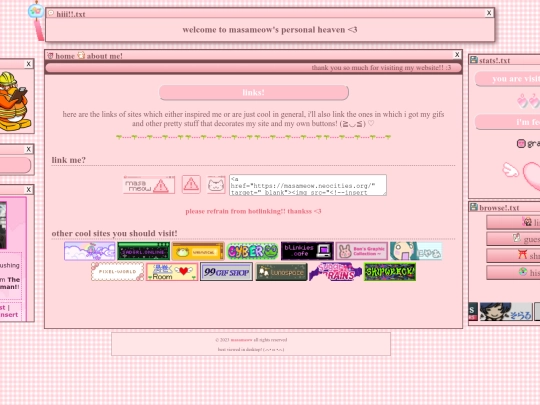Open the about me! link
Screen dimensions: 540x405
pyautogui.click(x=104, y=56)
